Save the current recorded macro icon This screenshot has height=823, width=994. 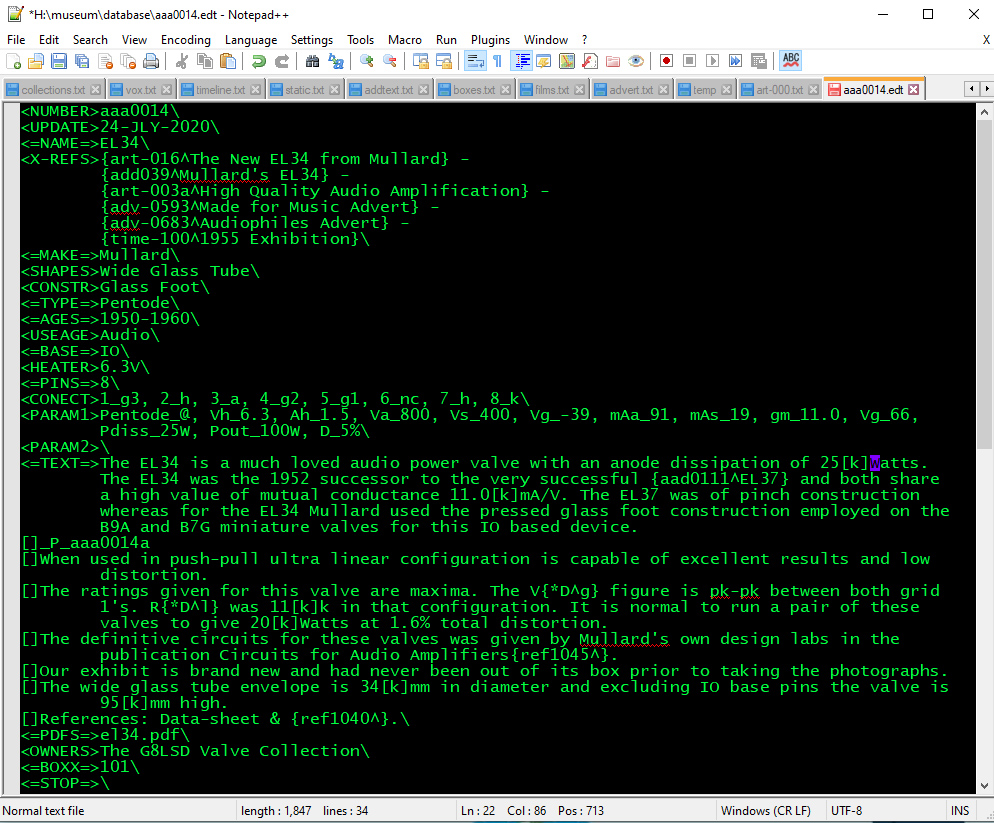[x=759, y=61]
